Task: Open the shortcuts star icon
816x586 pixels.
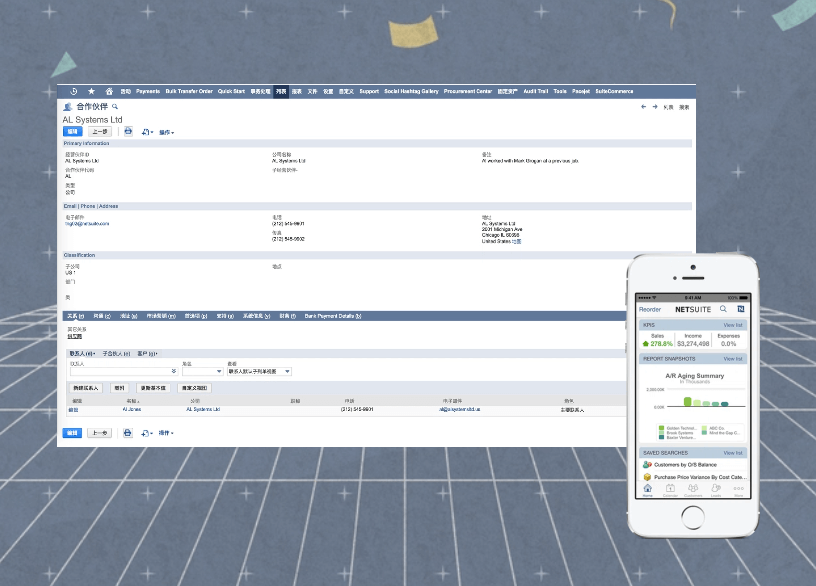Action: tap(92, 91)
